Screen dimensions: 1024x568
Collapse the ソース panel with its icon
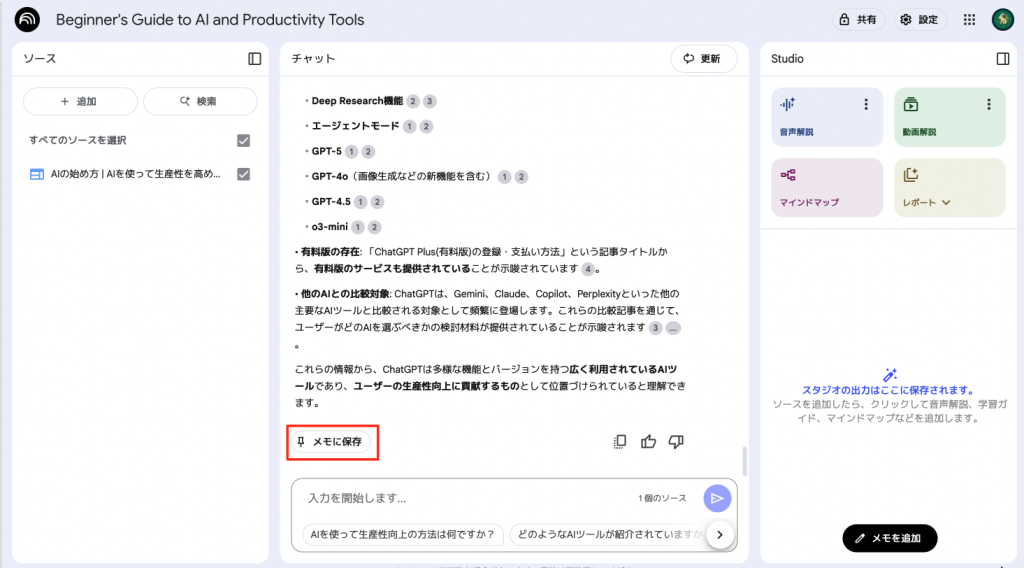pos(255,59)
